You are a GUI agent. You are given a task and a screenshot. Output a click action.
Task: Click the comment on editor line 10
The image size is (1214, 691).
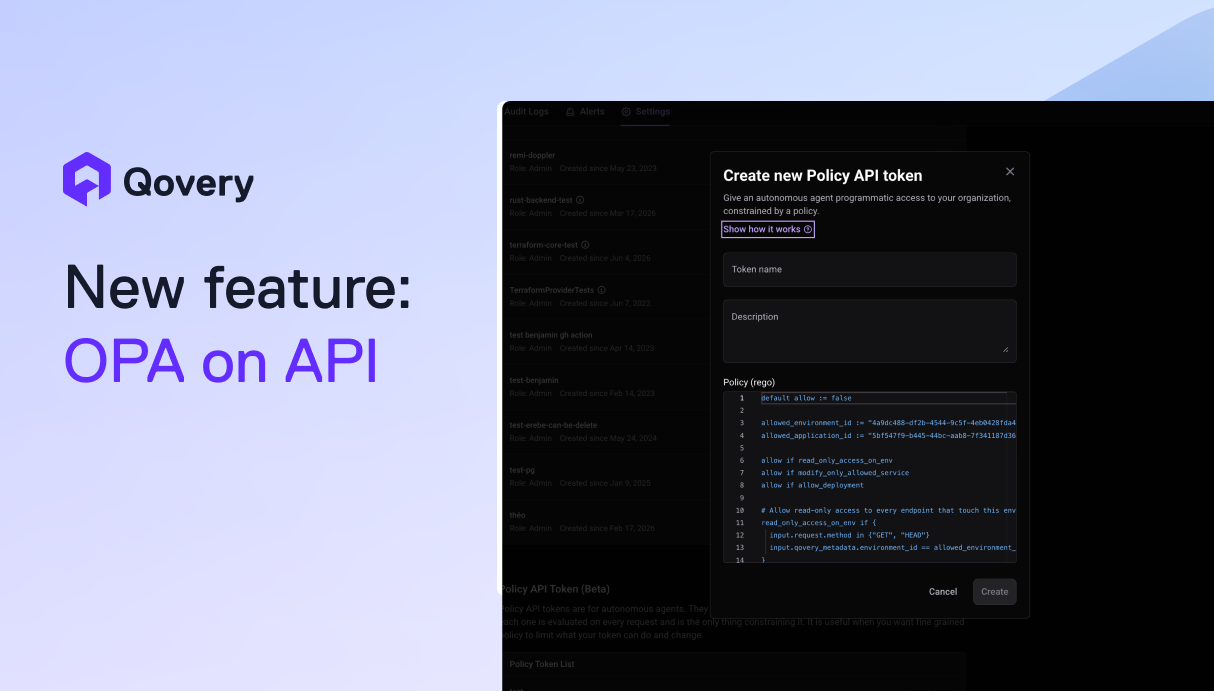[x=888, y=510]
